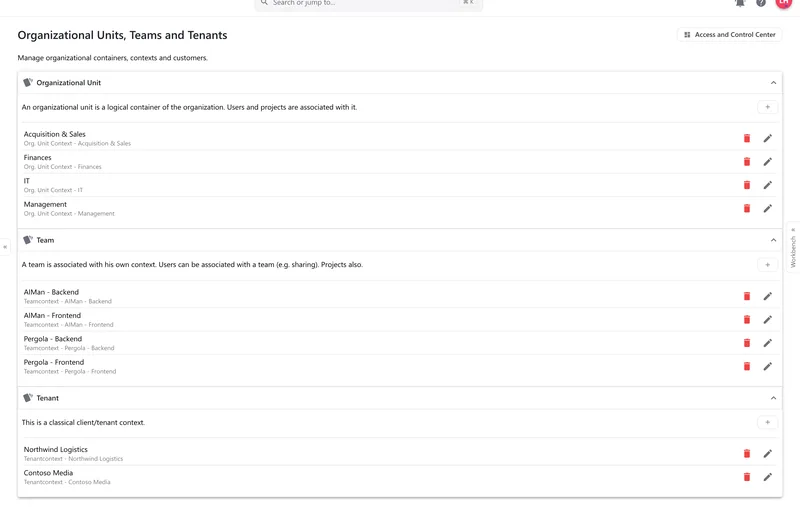Edit the Management organizational unit
This screenshot has width=800, height=507.
pos(767,209)
